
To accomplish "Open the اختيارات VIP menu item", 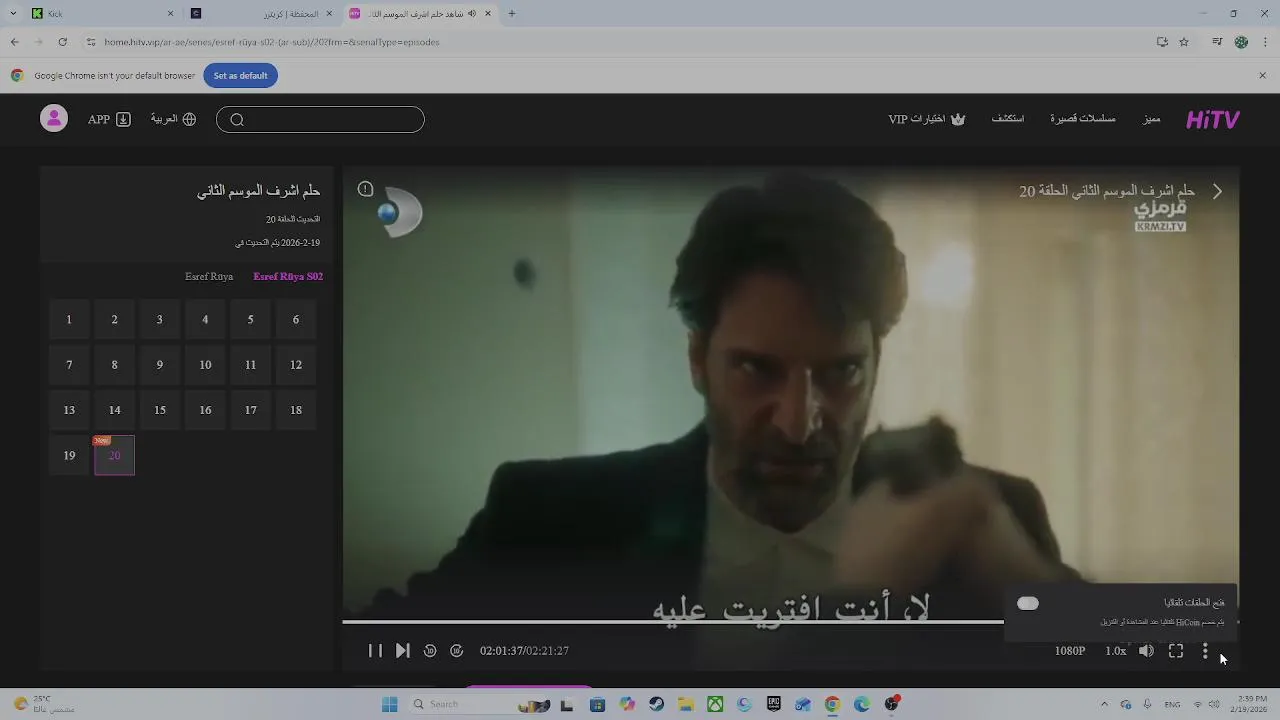I will point(927,119).
